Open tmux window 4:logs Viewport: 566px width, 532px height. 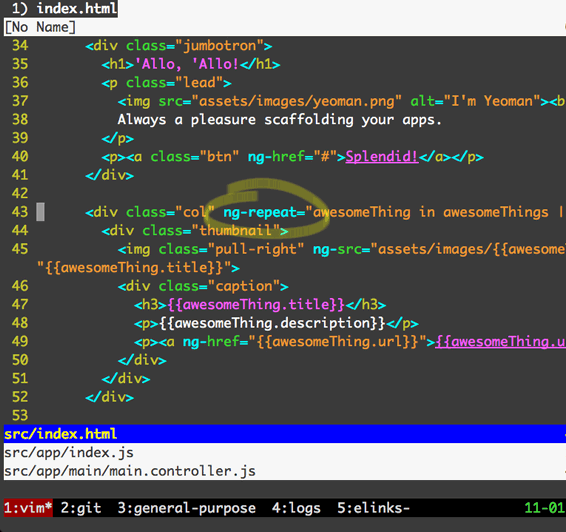point(296,508)
